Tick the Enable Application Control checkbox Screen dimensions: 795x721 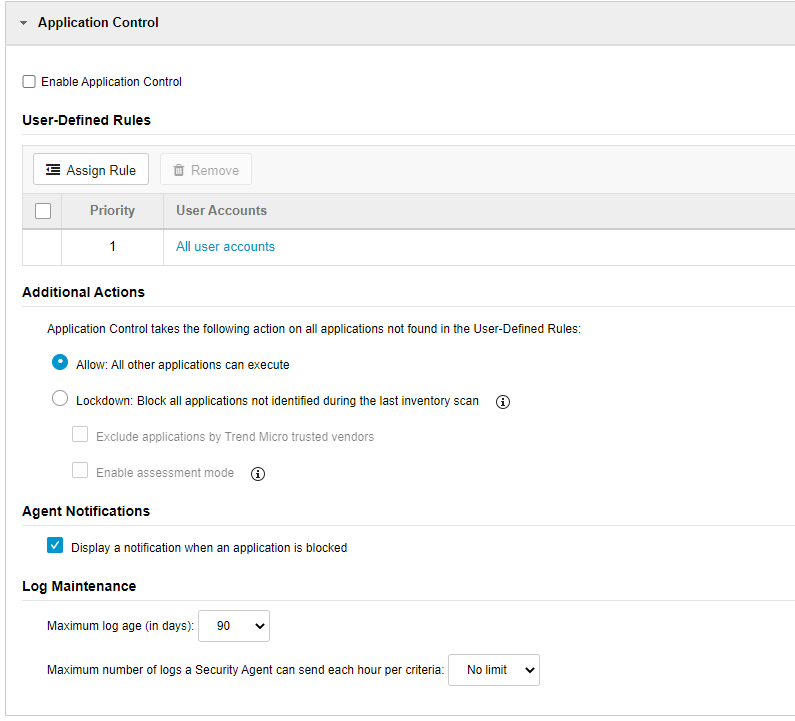click(x=29, y=82)
